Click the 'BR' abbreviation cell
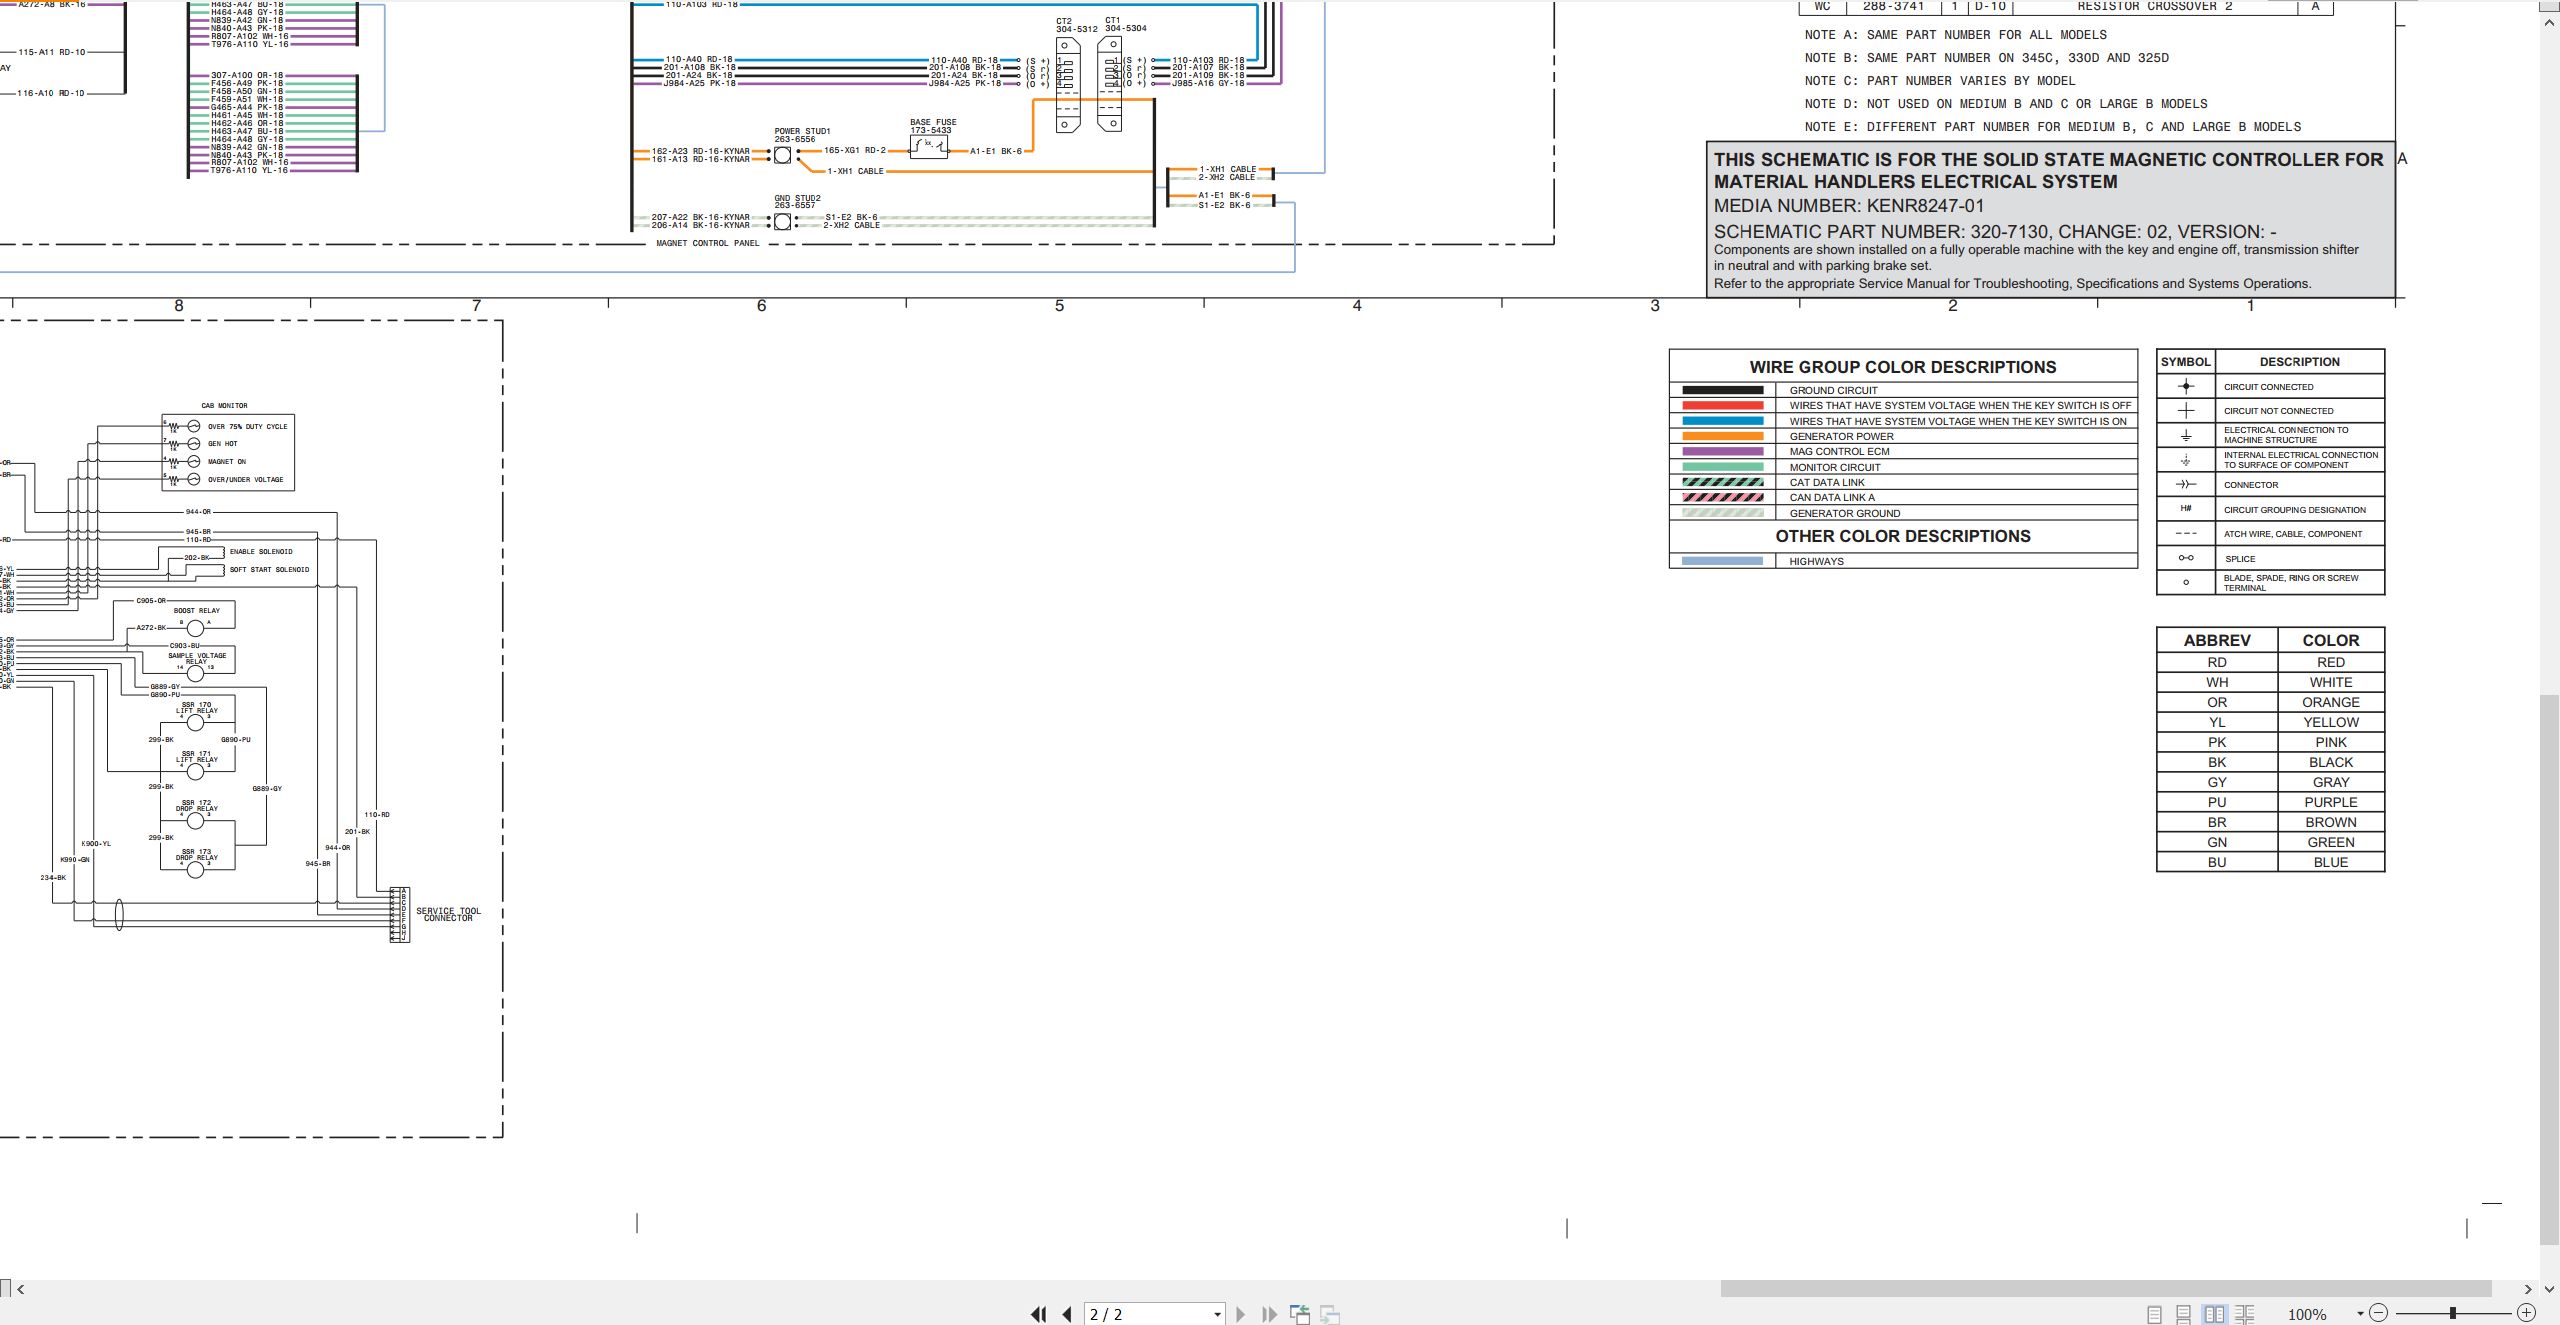The image size is (2560, 1325). (2217, 822)
